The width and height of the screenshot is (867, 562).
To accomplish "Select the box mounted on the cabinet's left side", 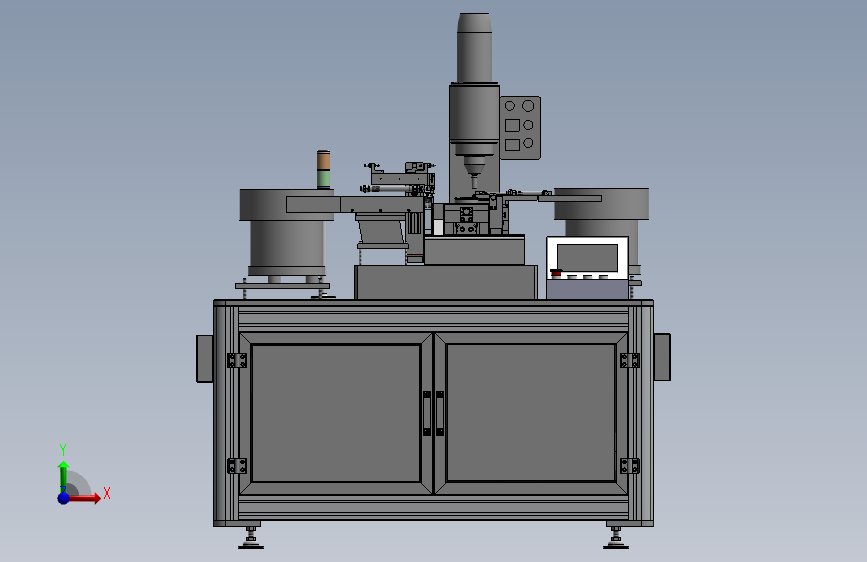I will (x=205, y=358).
